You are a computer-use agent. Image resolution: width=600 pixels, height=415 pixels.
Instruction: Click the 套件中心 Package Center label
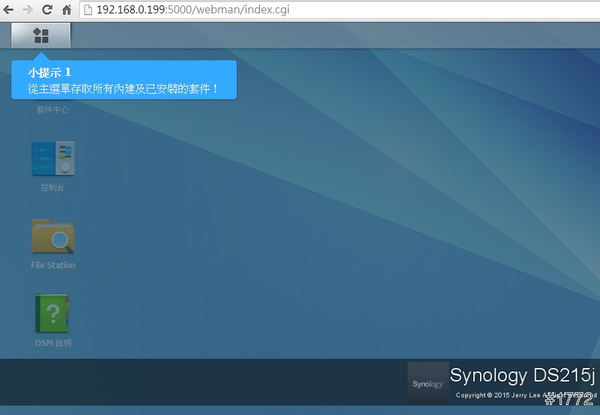click(x=53, y=110)
